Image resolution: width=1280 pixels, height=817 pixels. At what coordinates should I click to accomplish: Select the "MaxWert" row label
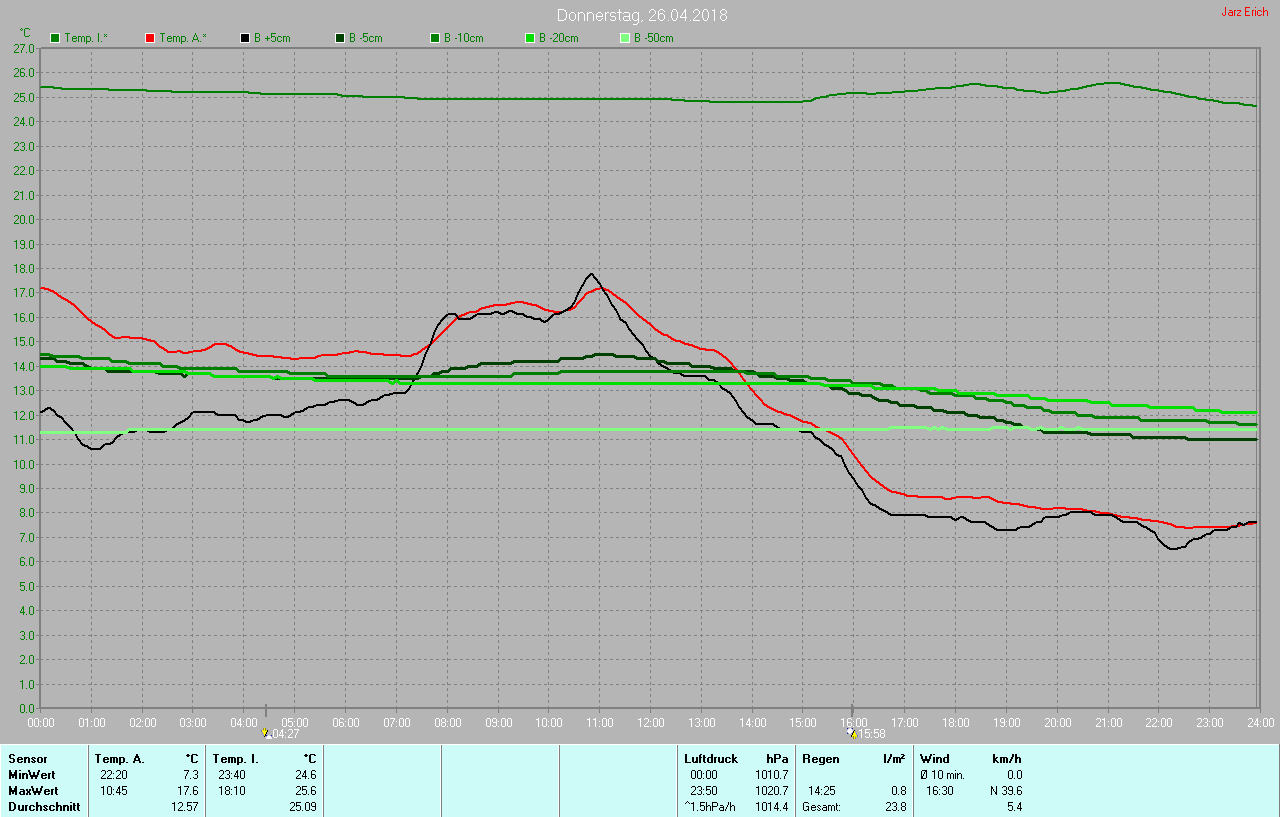[32, 791]
